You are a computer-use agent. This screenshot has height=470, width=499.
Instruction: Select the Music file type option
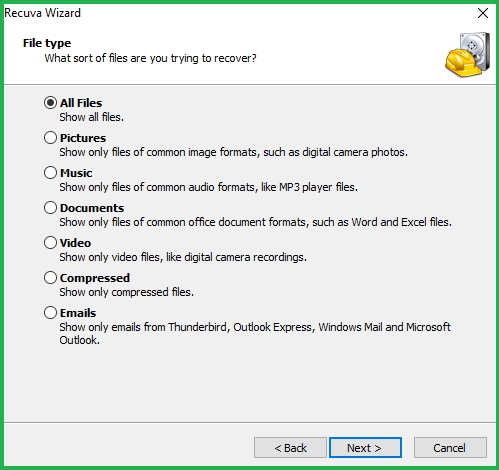pos(50,173)
